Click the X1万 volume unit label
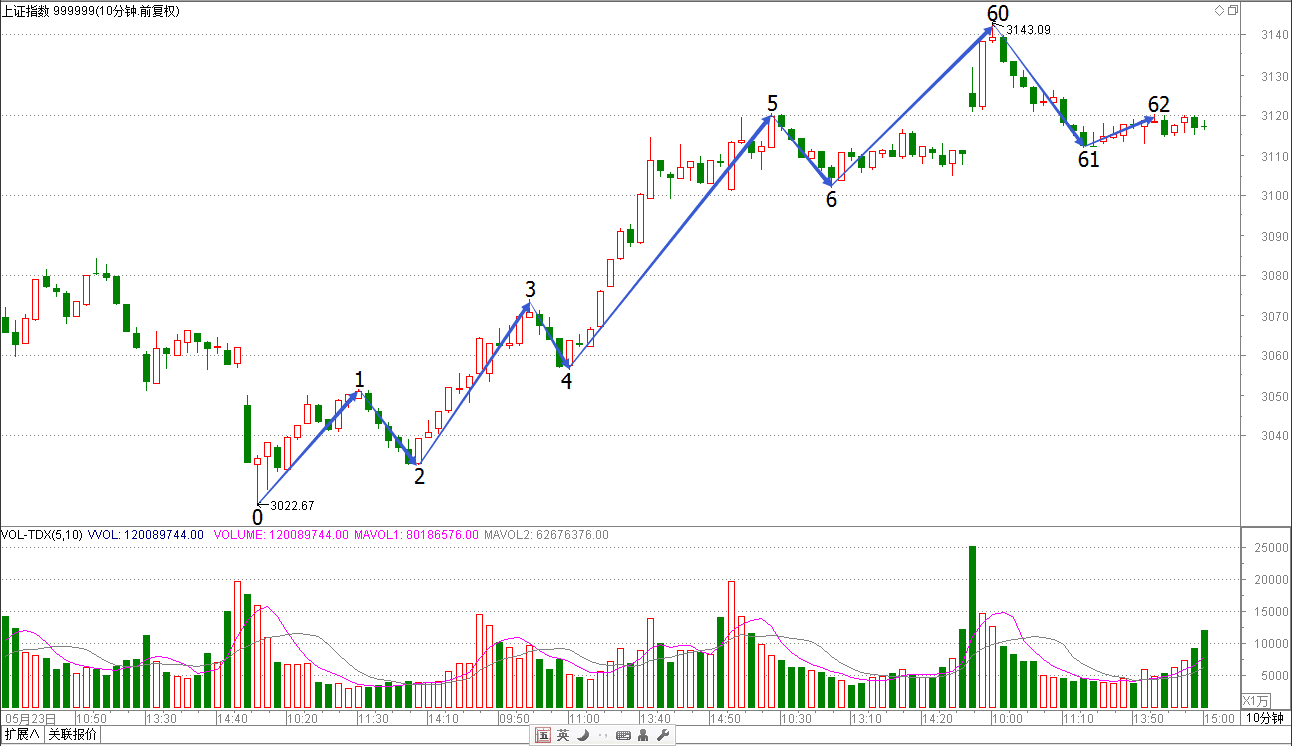The width and height of the screenshot is (1292, 746). pyautogui.click(x=1257, y=700)
